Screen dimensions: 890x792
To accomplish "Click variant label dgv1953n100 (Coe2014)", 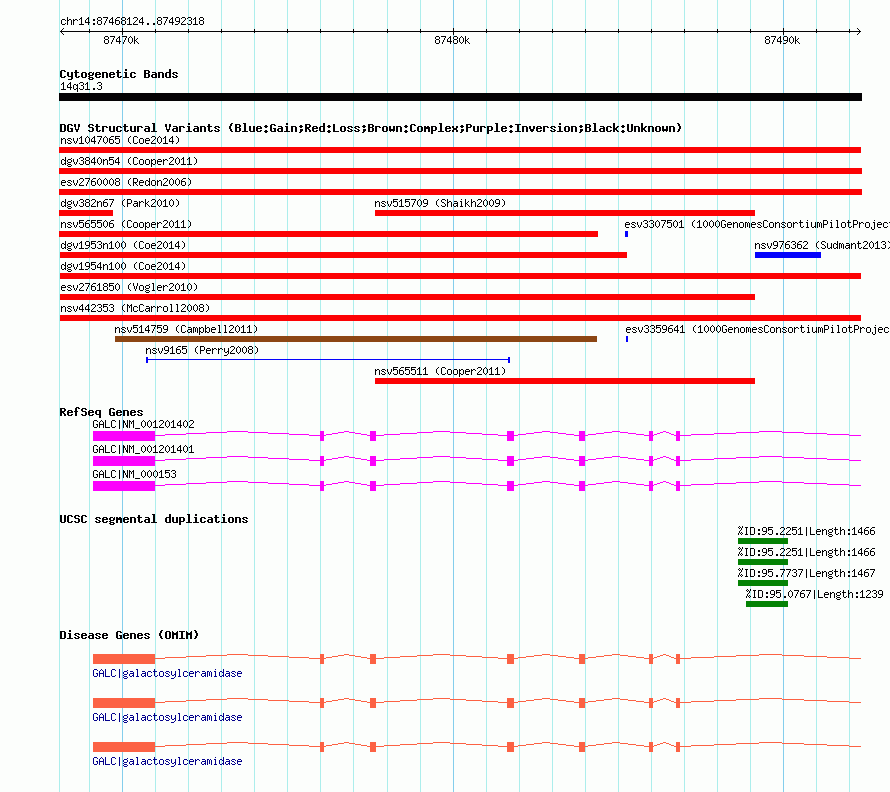I will (x=123, y=245).
